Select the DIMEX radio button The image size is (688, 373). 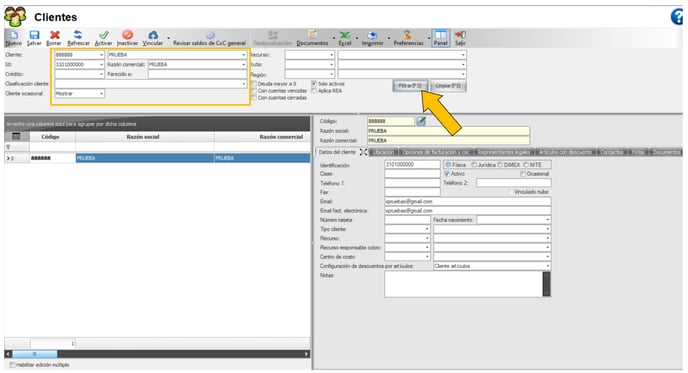(500, 165)
